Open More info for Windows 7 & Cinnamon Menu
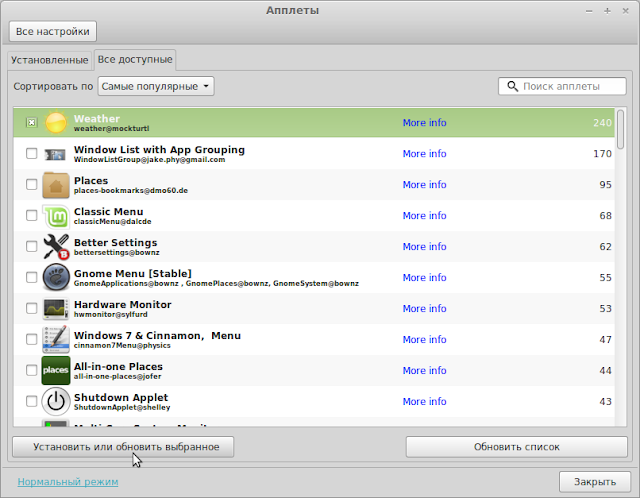640x498 pixels. point(424,340)
